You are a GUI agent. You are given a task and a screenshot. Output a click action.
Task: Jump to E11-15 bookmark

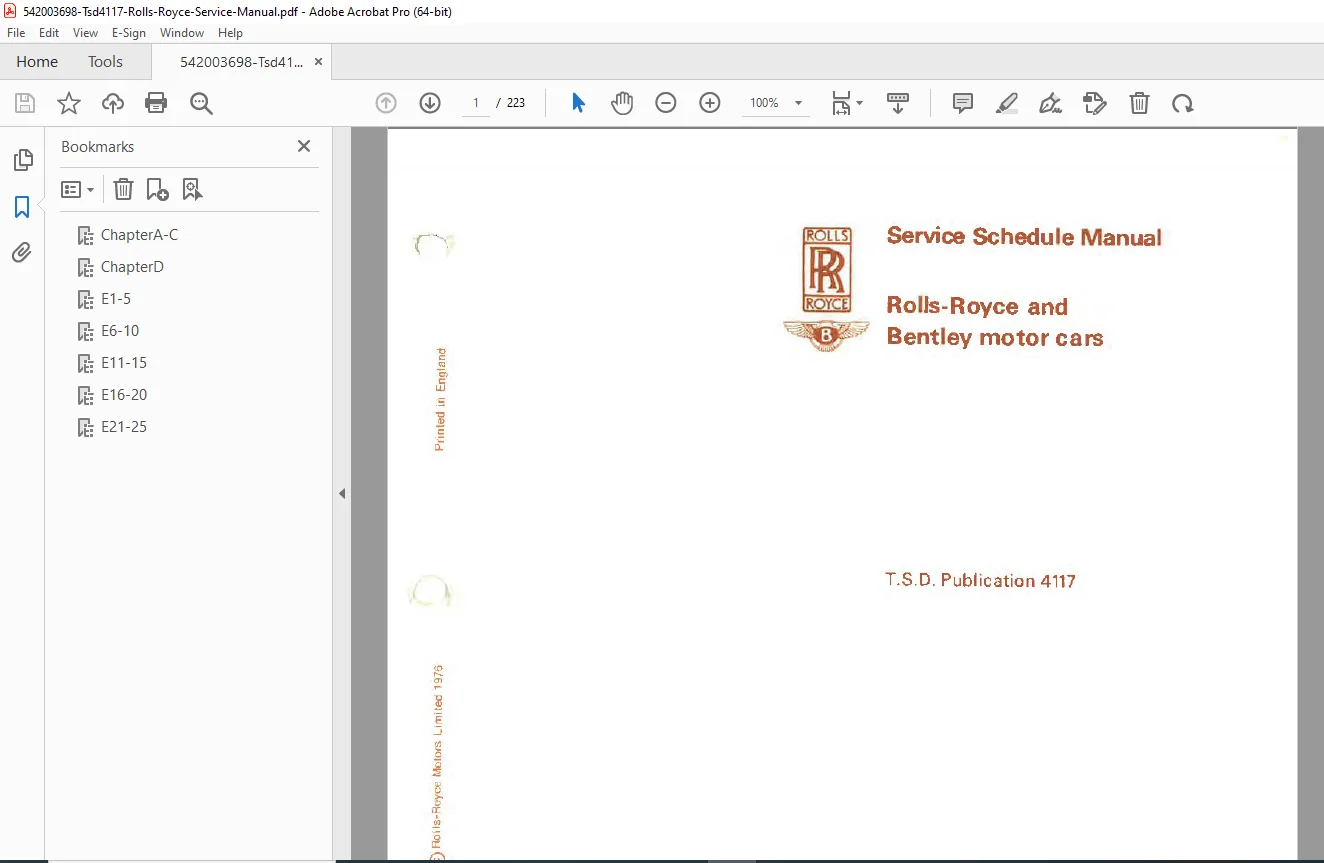124,363
